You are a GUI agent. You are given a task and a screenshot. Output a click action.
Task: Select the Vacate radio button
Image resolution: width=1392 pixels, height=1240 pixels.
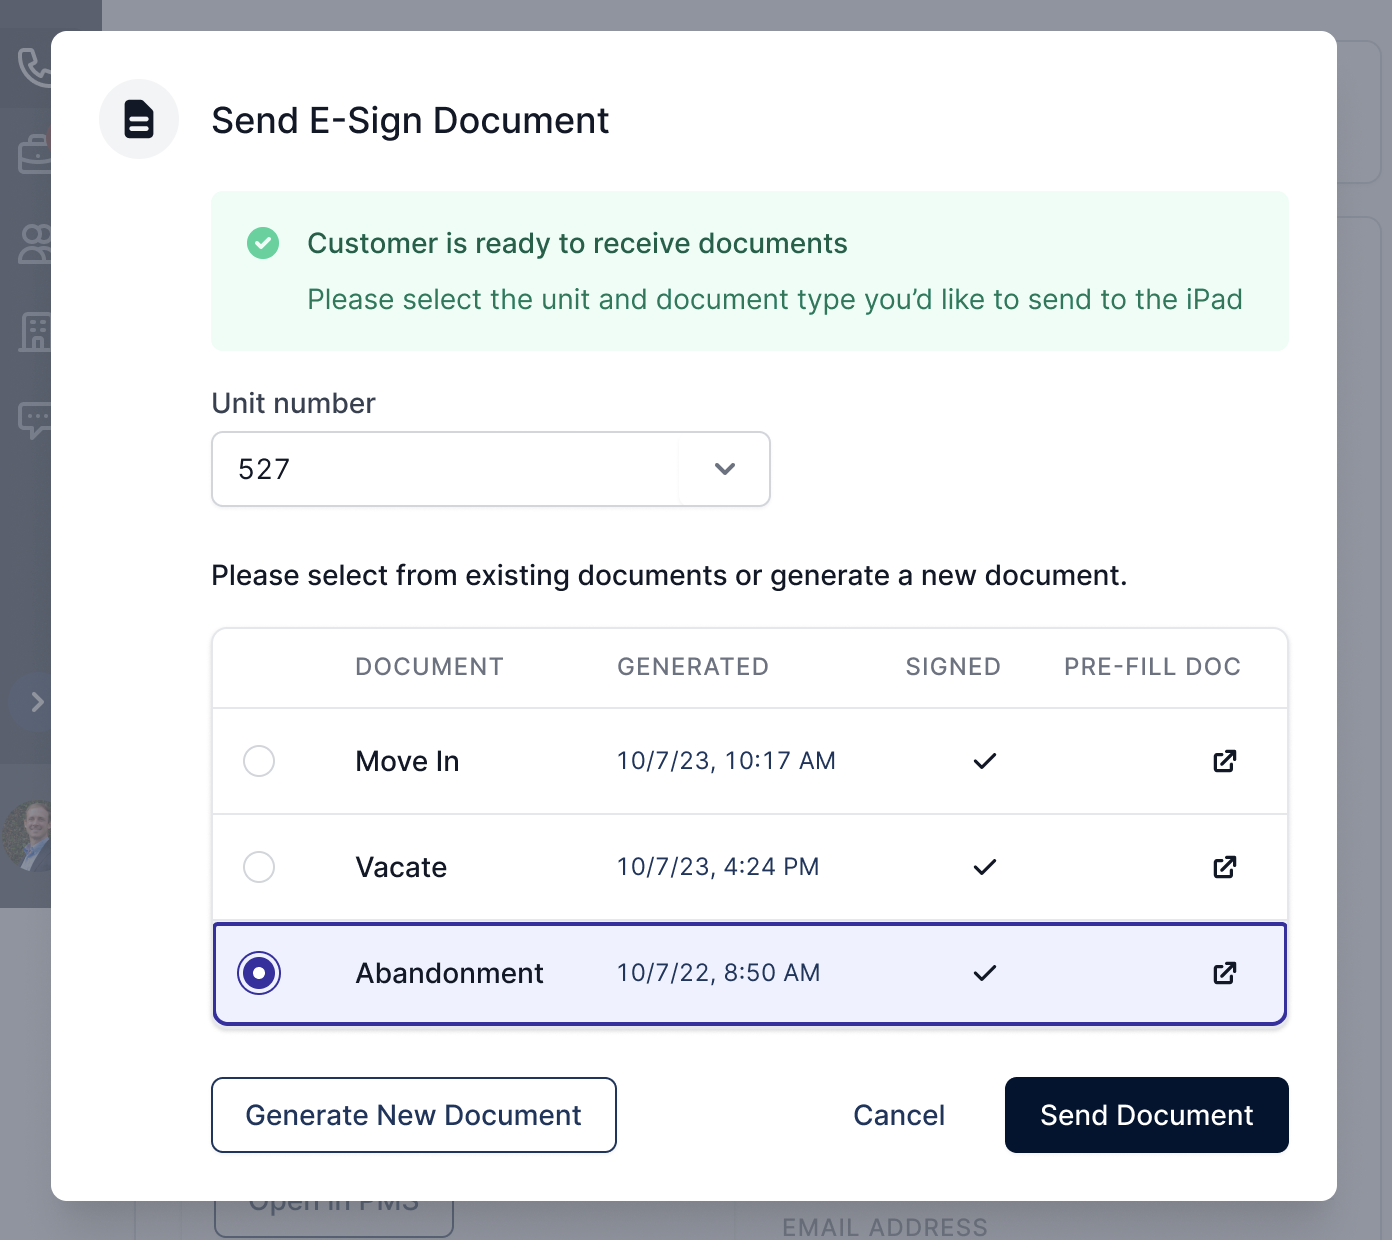[259, 867]
